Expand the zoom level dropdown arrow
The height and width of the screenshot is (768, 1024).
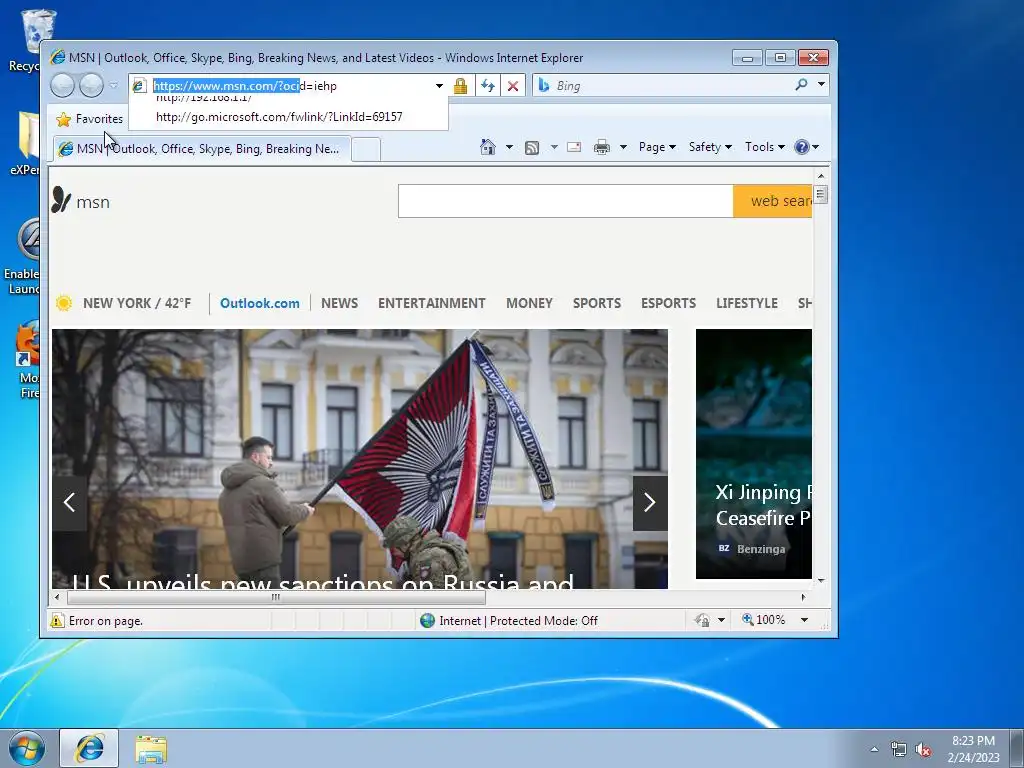coord(805,620)
